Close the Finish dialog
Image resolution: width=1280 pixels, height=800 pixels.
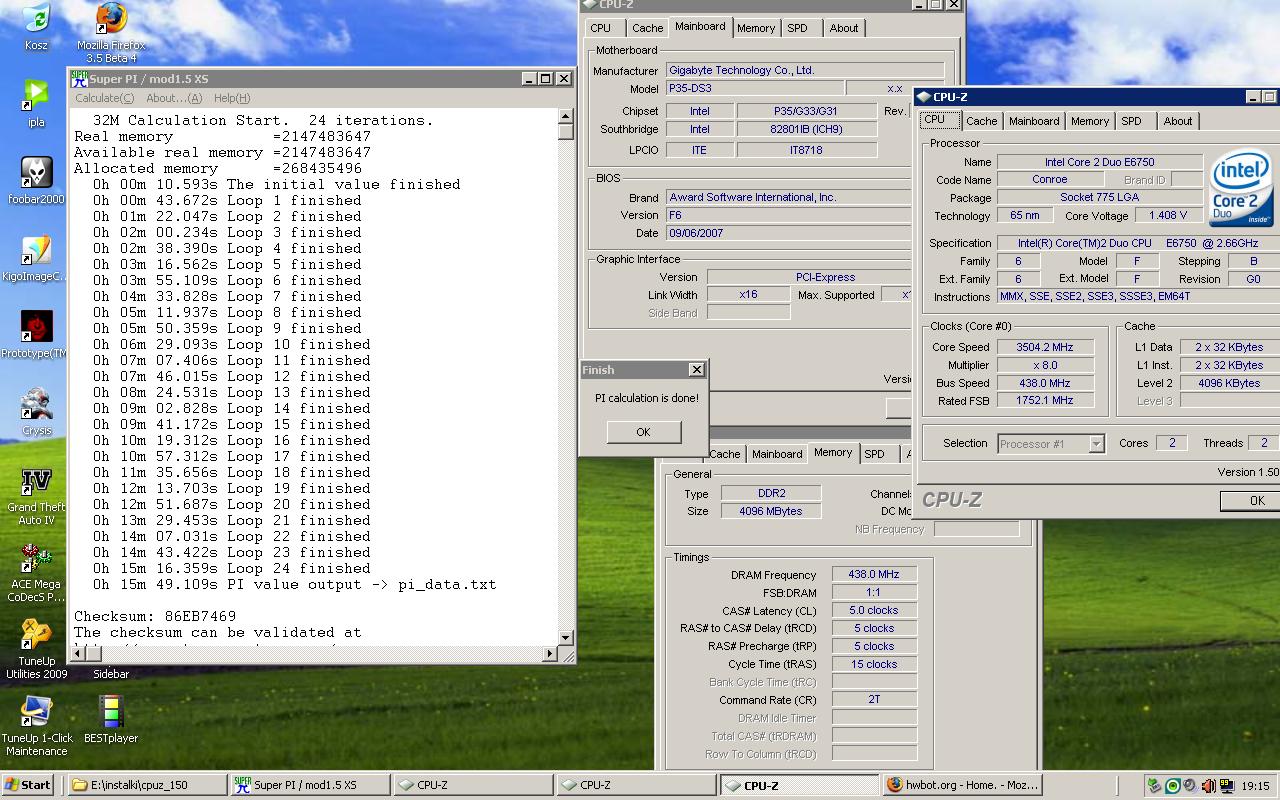[x=697, y=370]
